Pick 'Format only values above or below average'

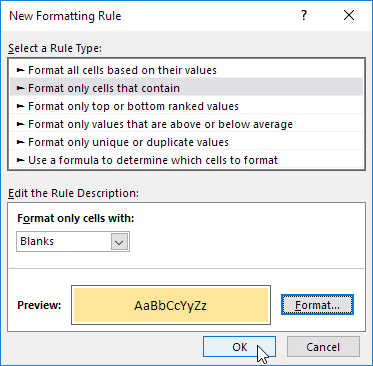[x=187, y=124]
